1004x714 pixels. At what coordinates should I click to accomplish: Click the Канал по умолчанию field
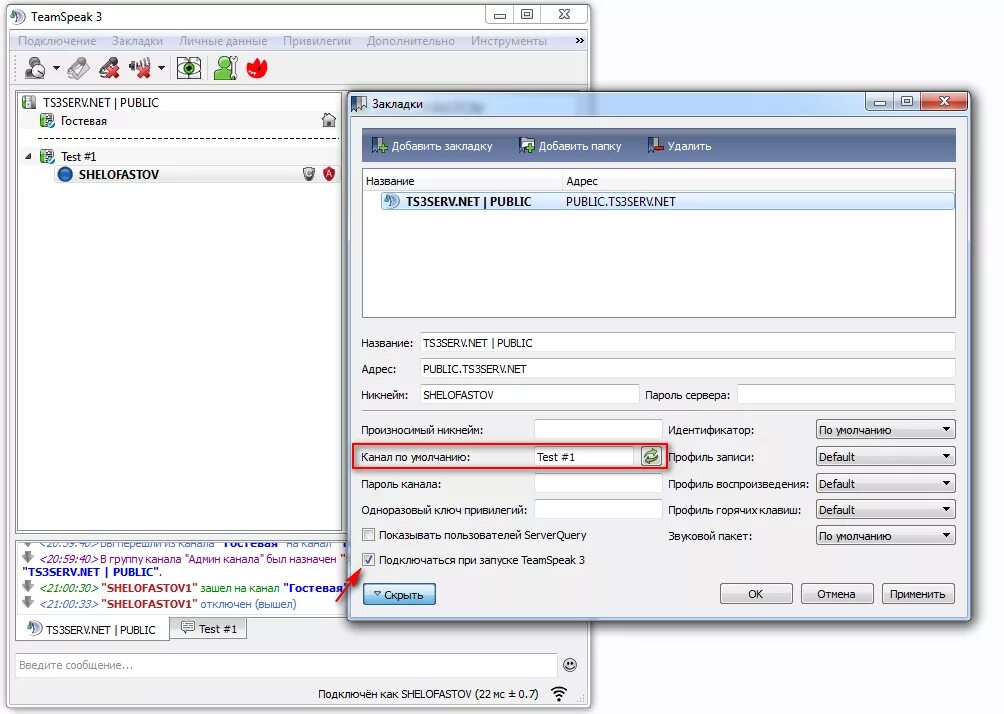click(x=584, y=457)
